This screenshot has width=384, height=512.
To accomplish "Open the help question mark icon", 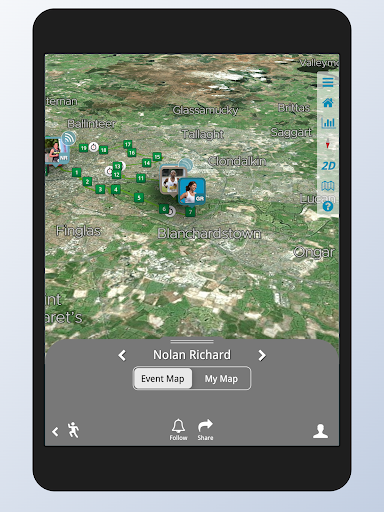I will click(328, 206).
